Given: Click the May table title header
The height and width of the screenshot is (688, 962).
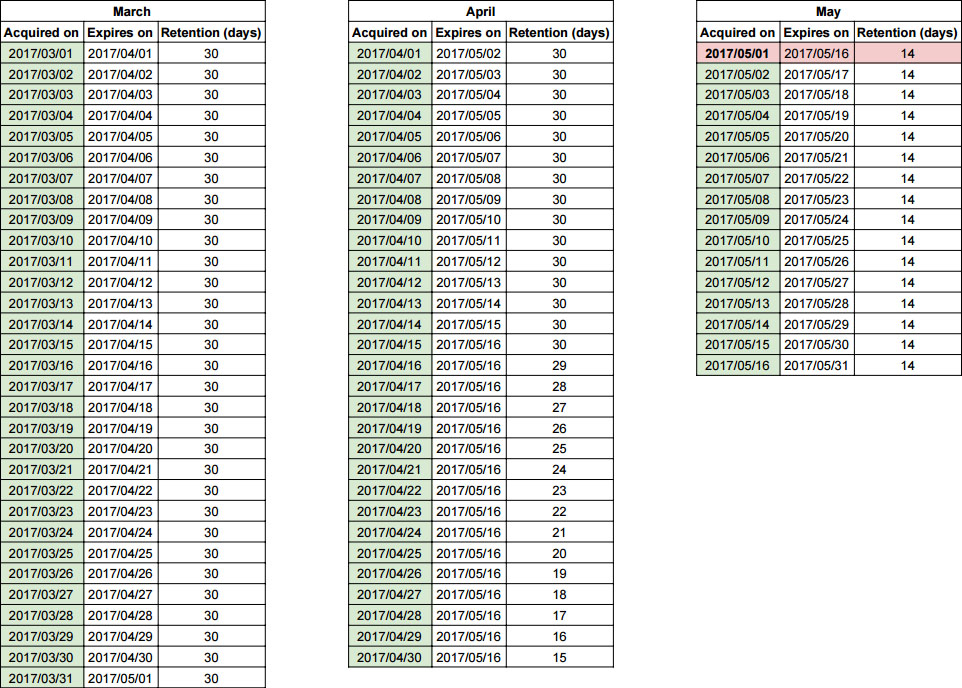Looking at the screenshot, I should coord(828,12).
